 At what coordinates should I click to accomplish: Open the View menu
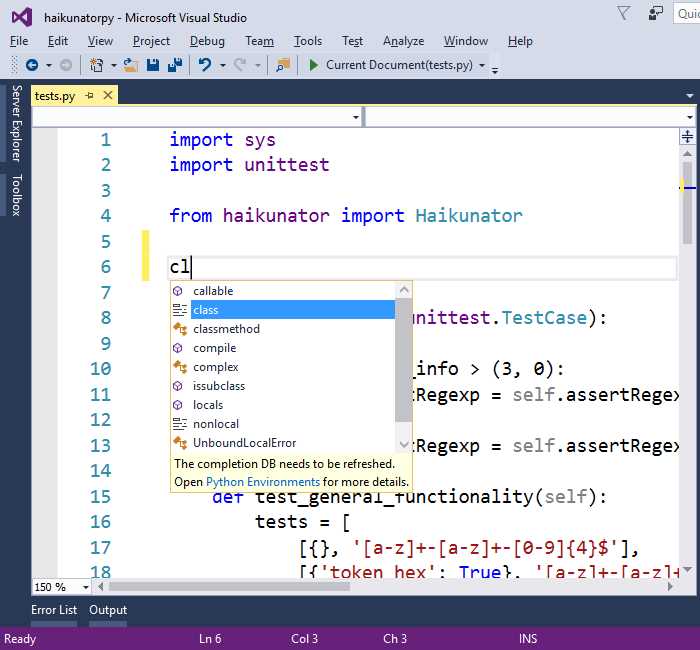(100, 41)
